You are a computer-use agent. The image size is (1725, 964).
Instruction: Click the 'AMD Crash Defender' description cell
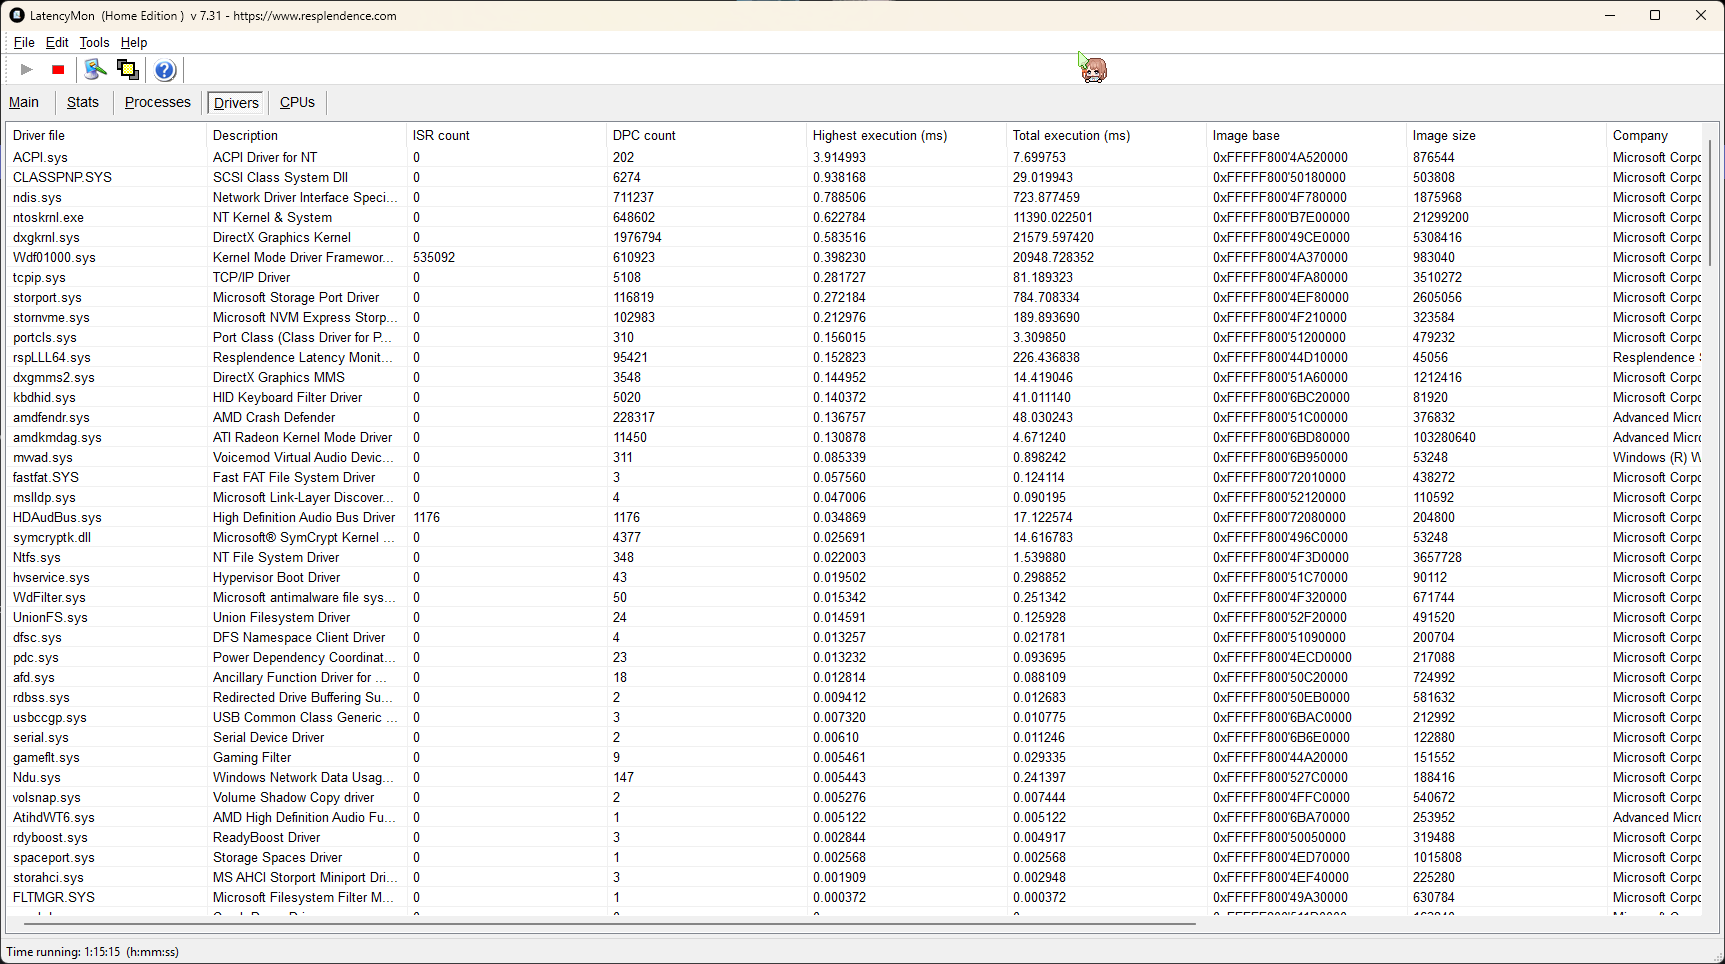[274, 417]
